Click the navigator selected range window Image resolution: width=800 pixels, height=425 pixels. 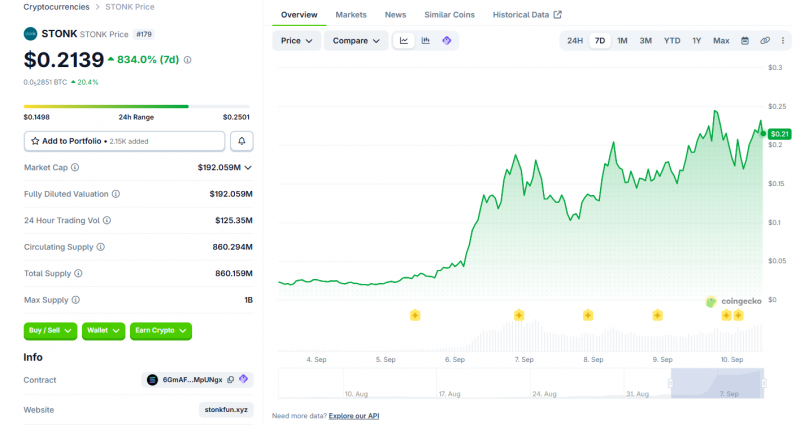pyautogui.click(x=717, y=383)
